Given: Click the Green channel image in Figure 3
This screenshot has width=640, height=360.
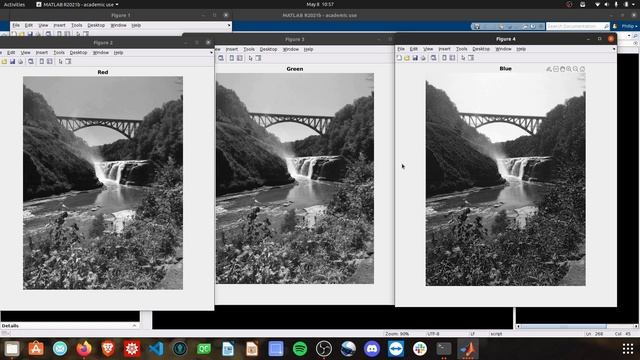Looking at the screenshot, I should 295,178.
